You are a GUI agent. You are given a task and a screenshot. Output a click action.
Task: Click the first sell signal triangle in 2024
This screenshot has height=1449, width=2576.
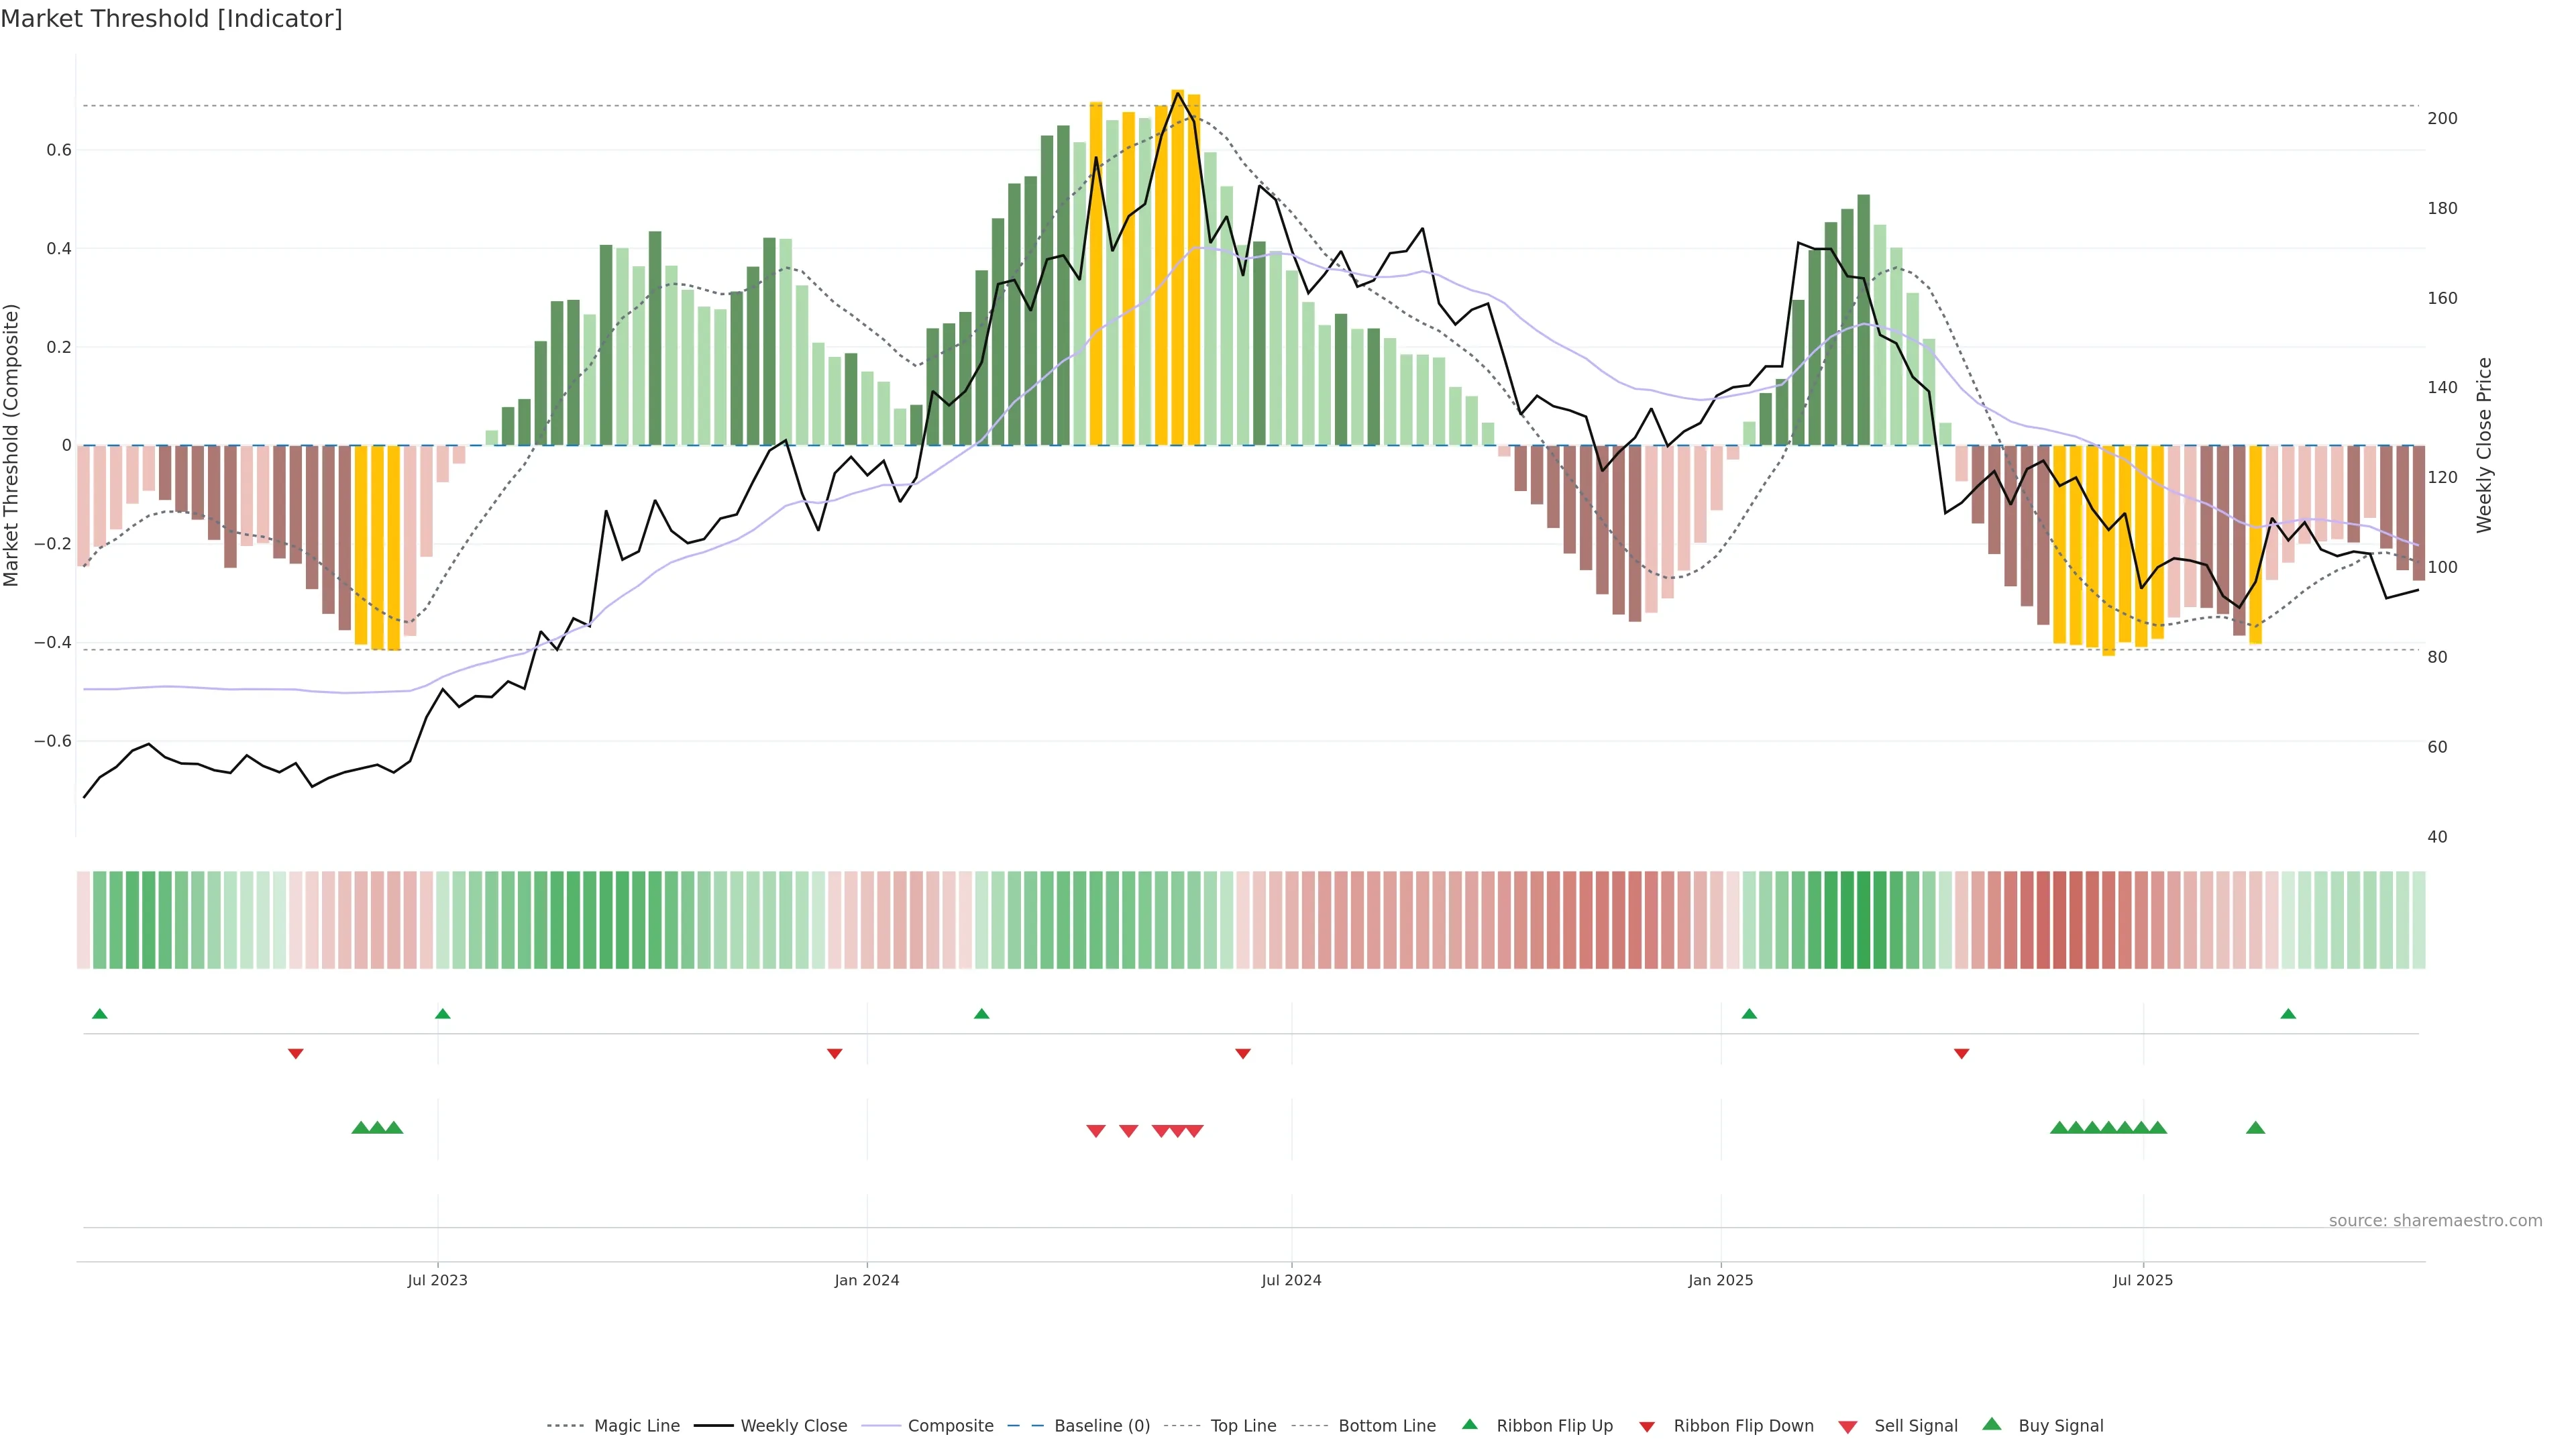1096,1131
